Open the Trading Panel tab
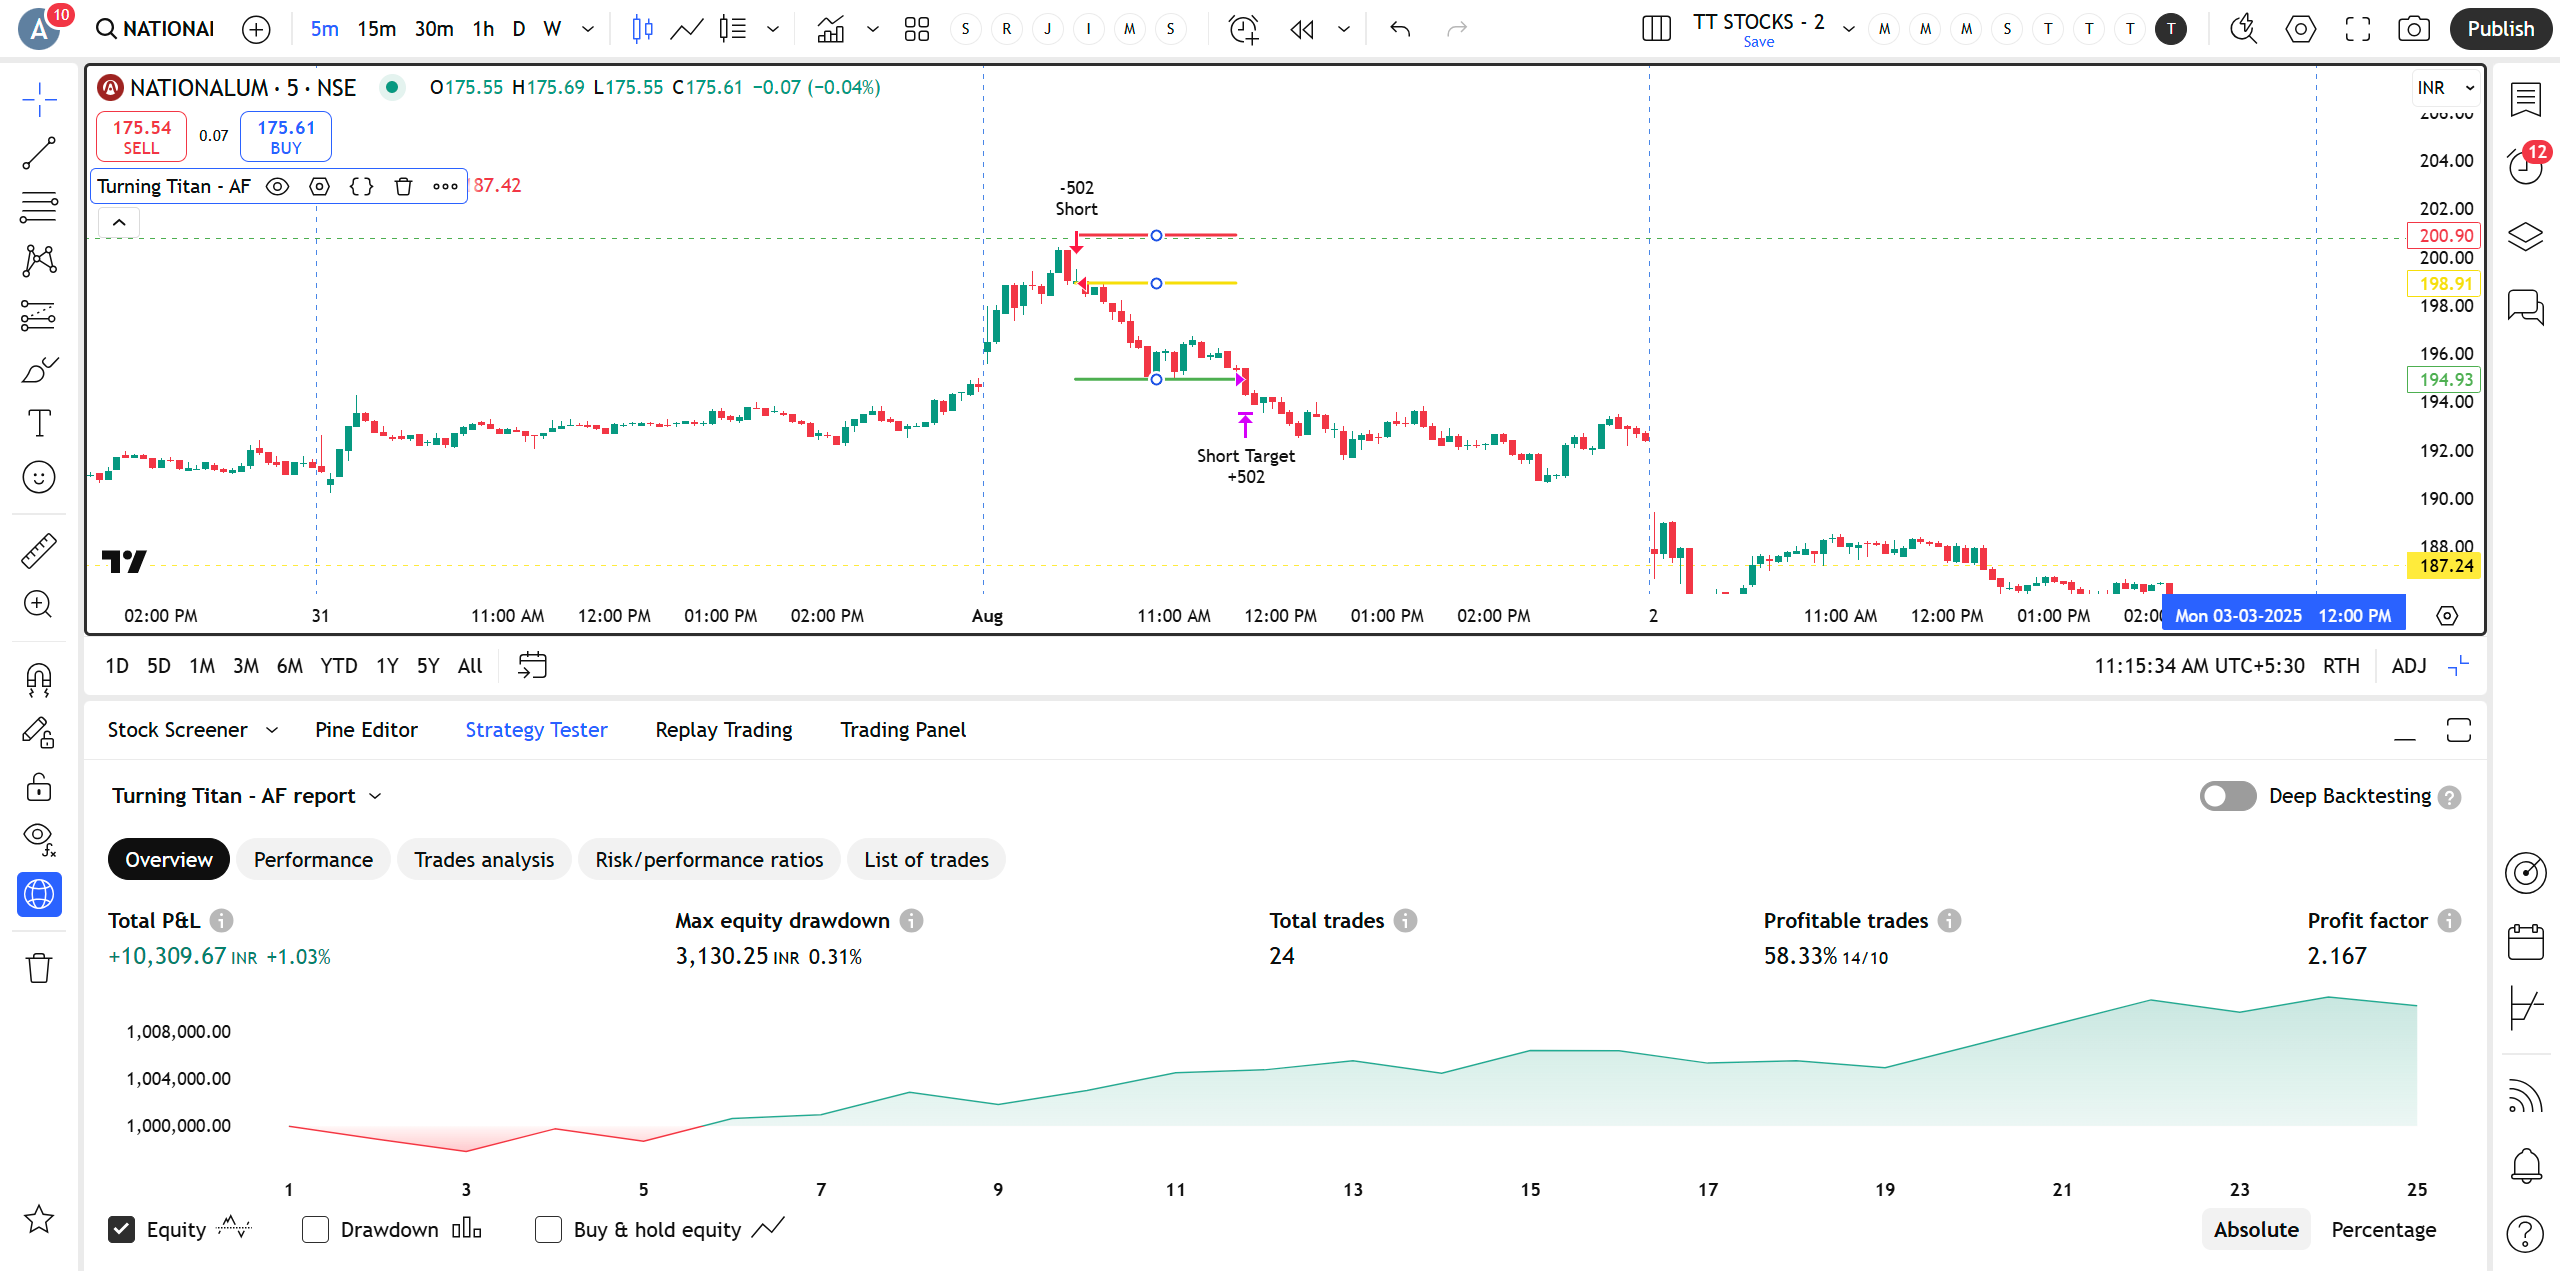The width and height of the screenshot is (2560, 1271). (x=902, y=730)
